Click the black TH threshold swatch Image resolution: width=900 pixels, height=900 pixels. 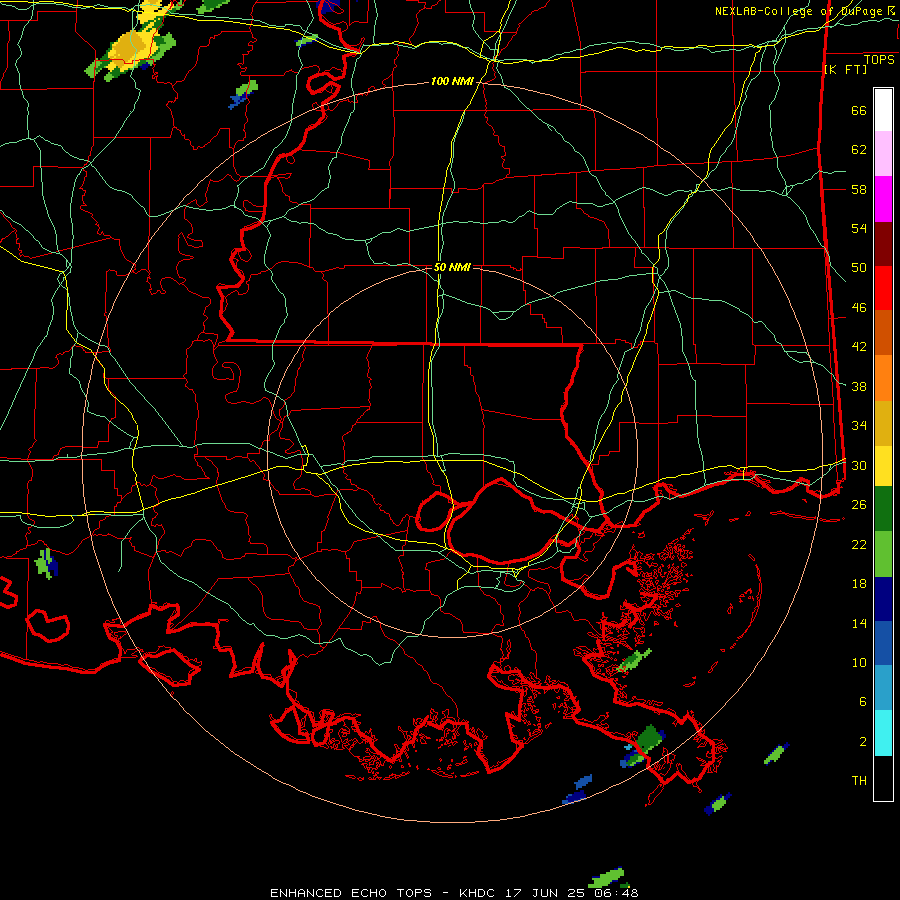pos(883,778)
